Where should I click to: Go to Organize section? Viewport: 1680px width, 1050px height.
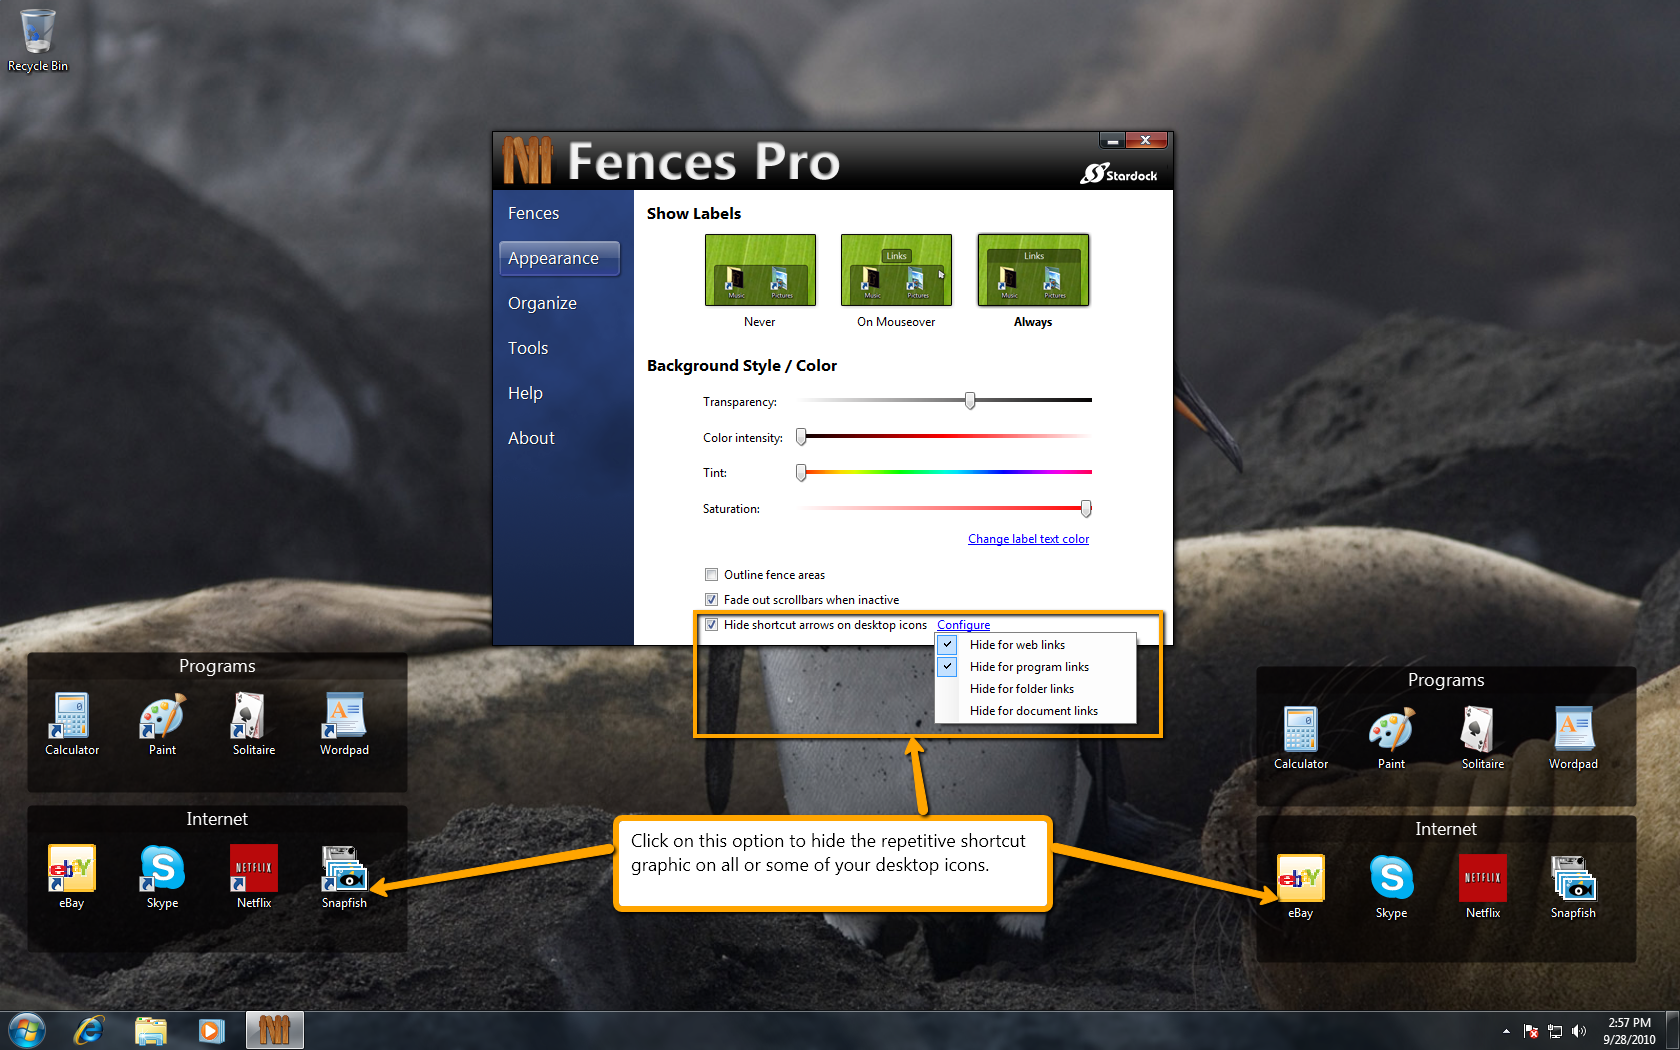pyautogui.click(x=542, y=303)
